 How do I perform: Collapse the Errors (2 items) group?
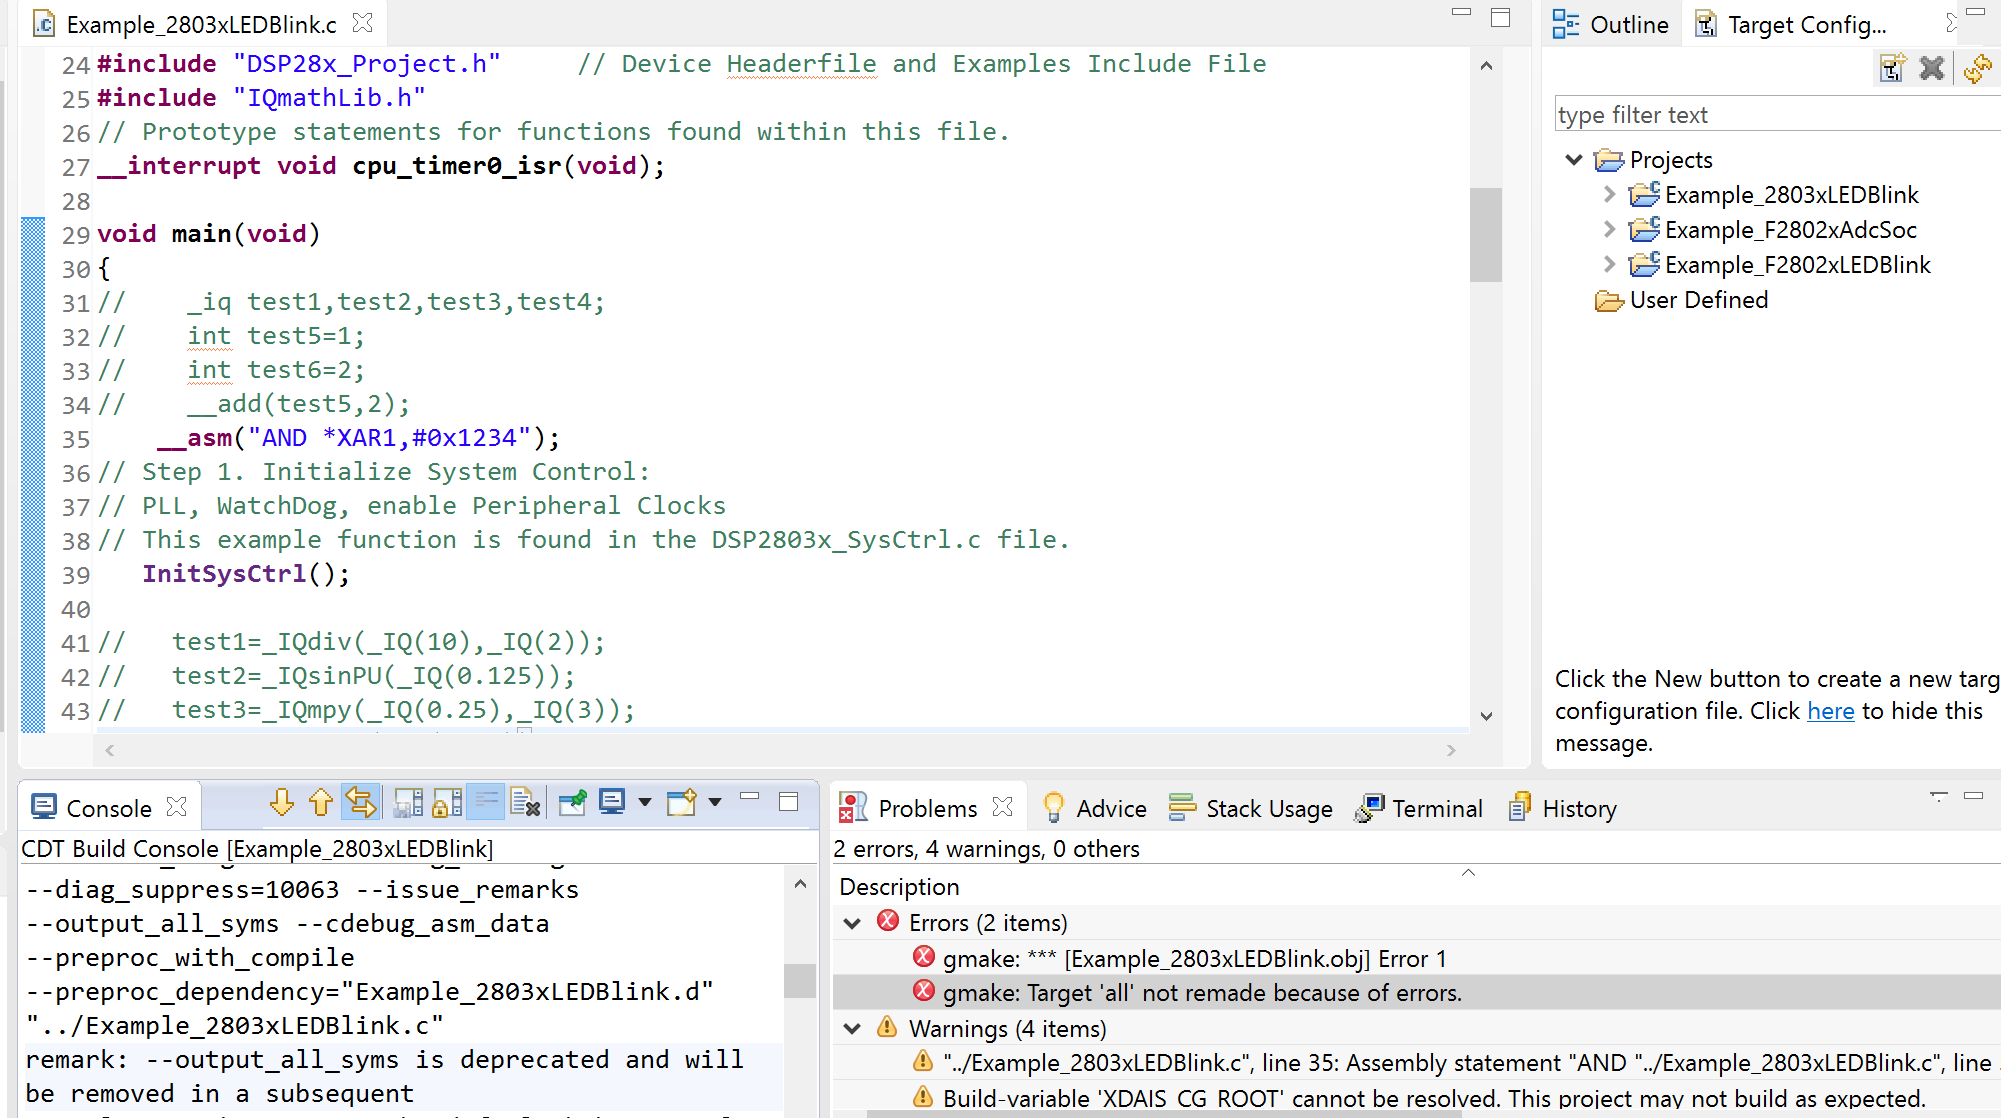(852, 923)
